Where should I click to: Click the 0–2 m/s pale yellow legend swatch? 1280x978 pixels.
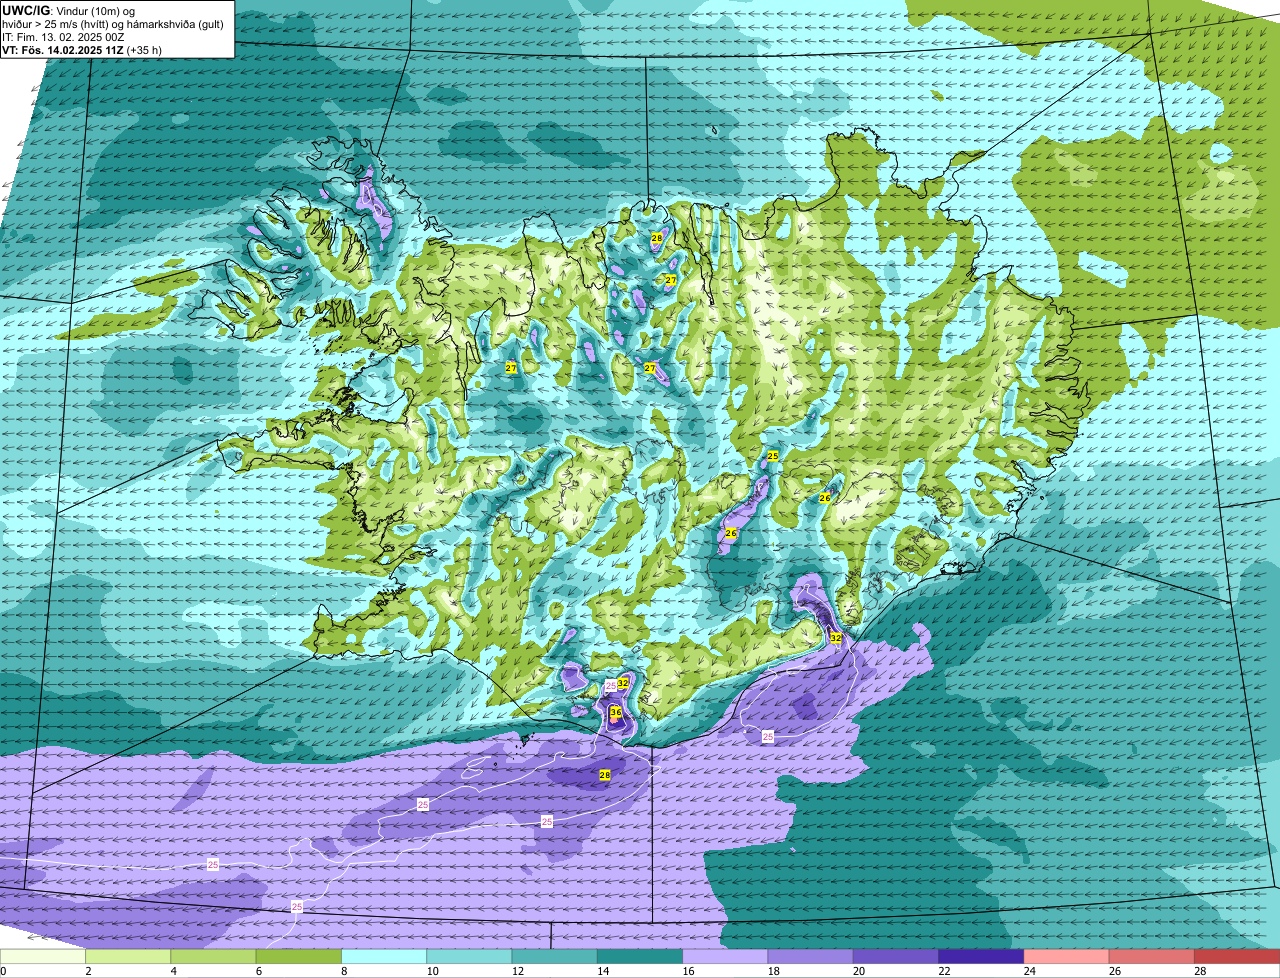[43, 957]
